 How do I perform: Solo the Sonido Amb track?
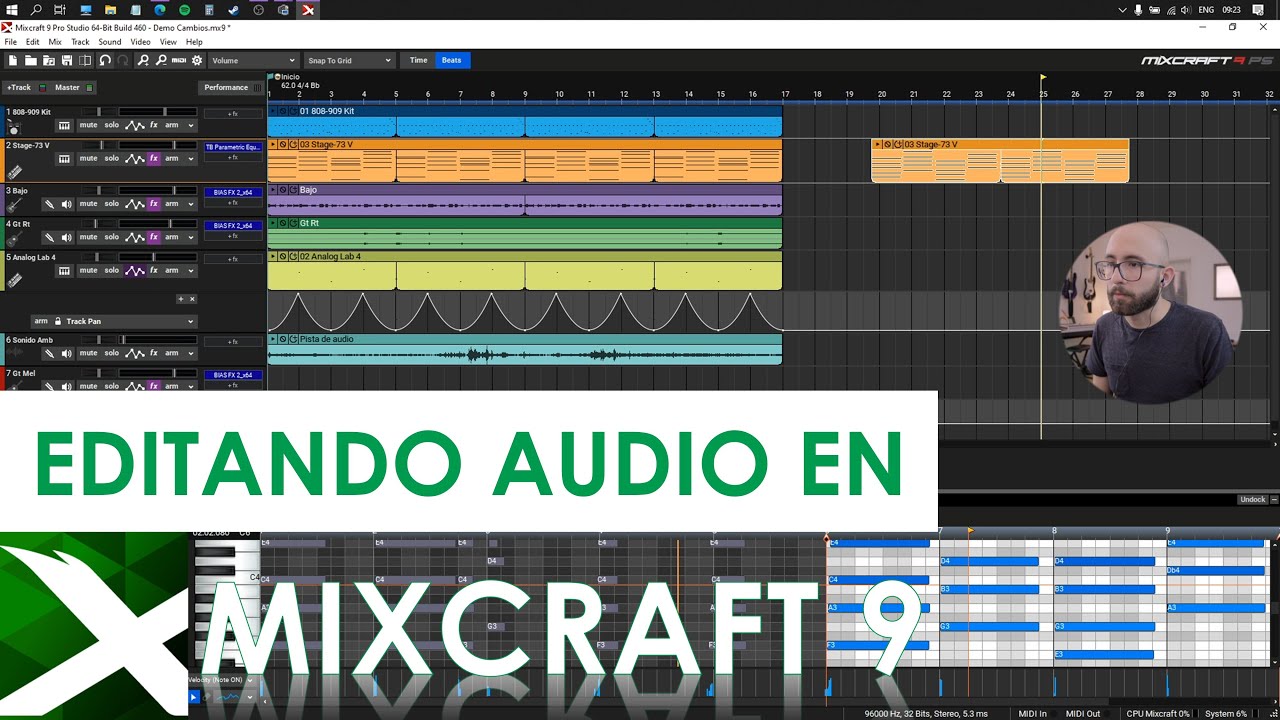click(112, 353)
